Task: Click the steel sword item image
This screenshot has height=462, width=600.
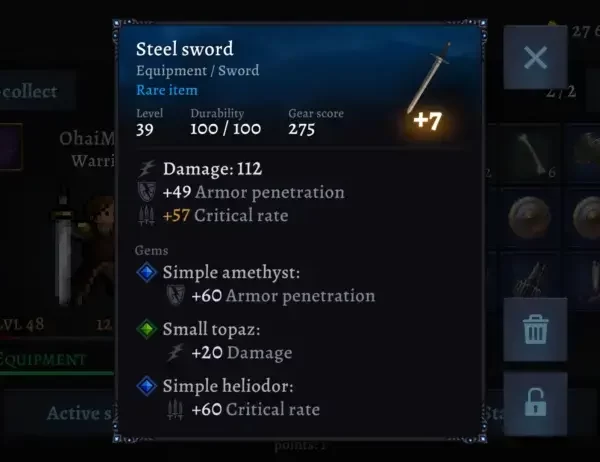Action: [x=429, y=77]
